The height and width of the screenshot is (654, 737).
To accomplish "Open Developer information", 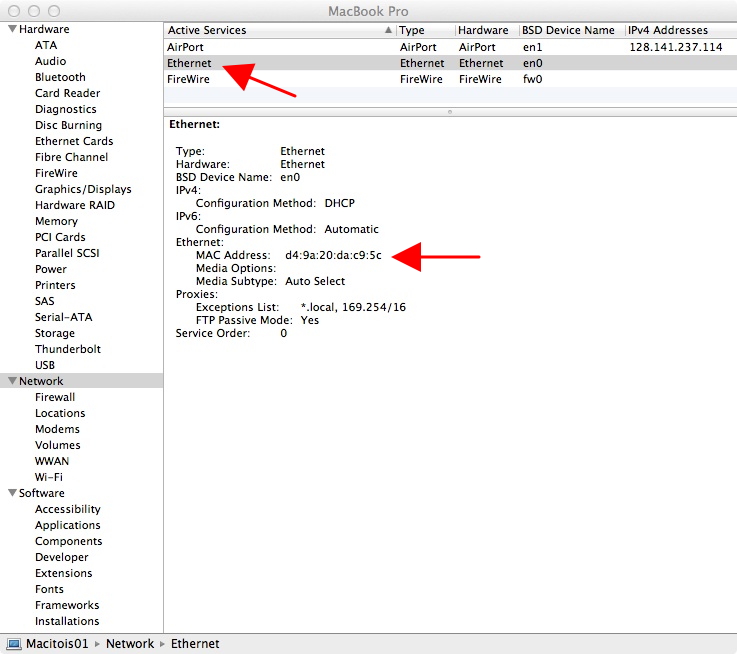I will point(62,557).
